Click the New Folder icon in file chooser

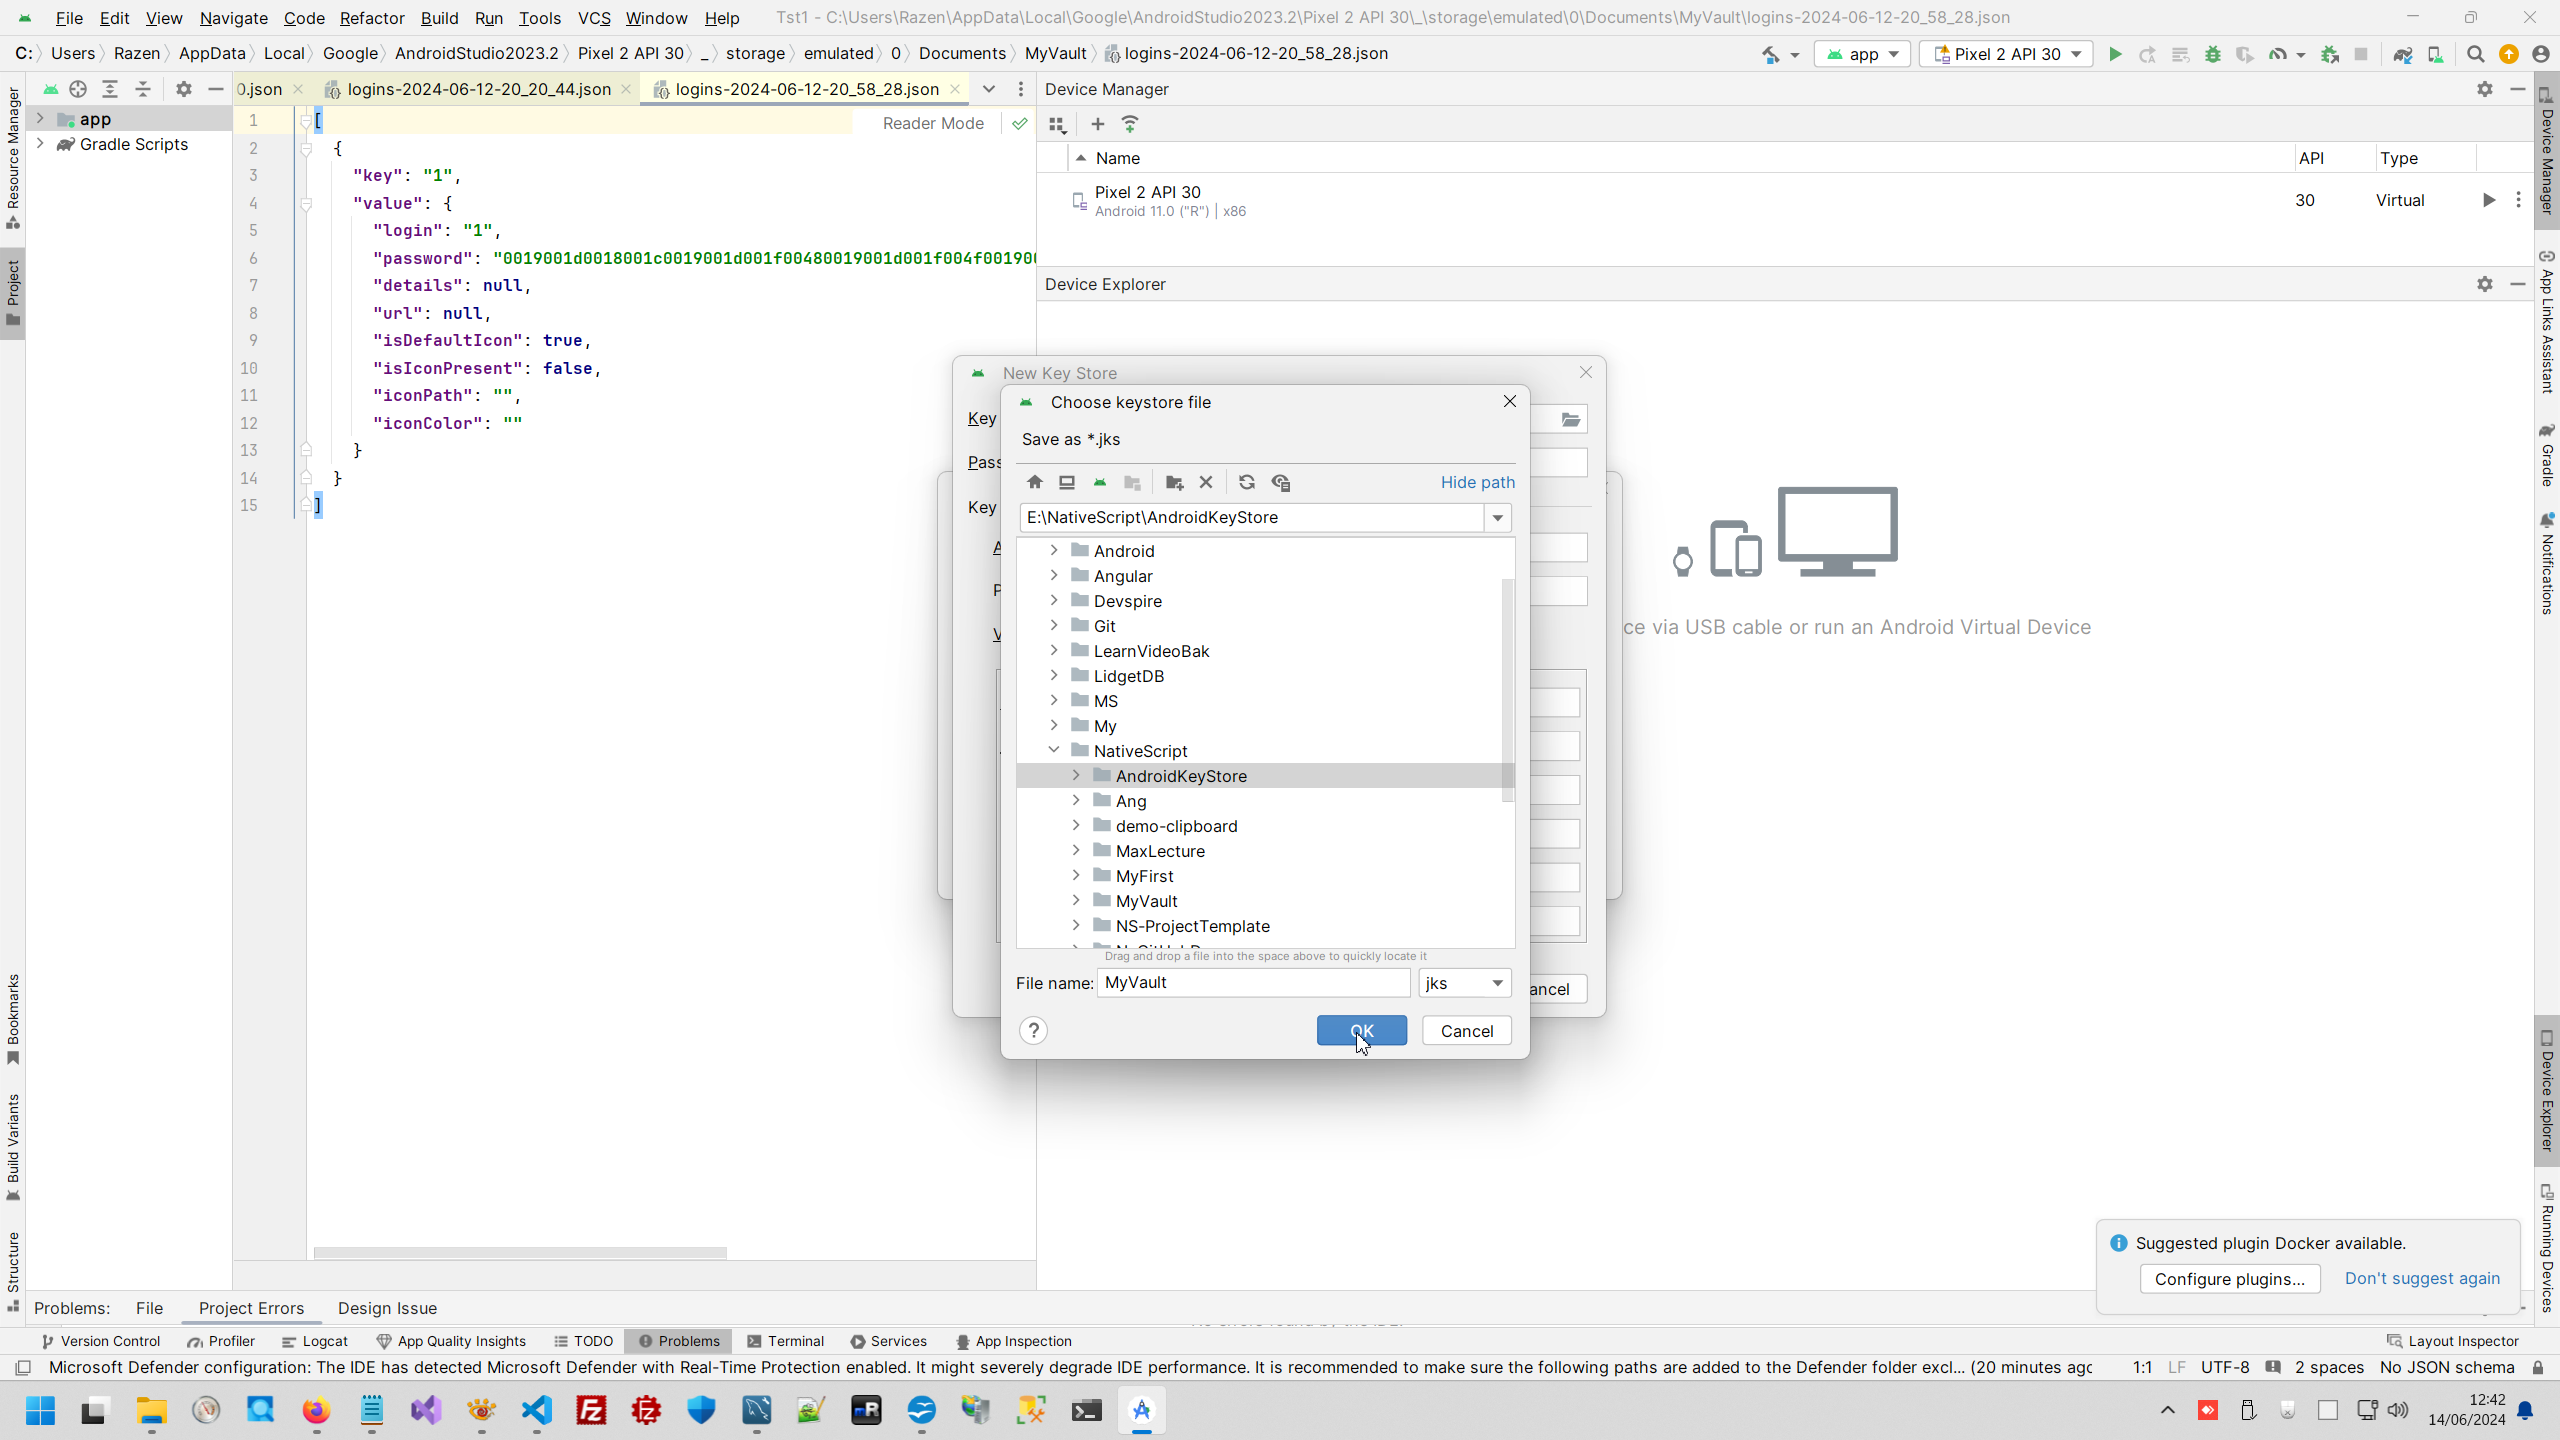tap(1174, 482)
